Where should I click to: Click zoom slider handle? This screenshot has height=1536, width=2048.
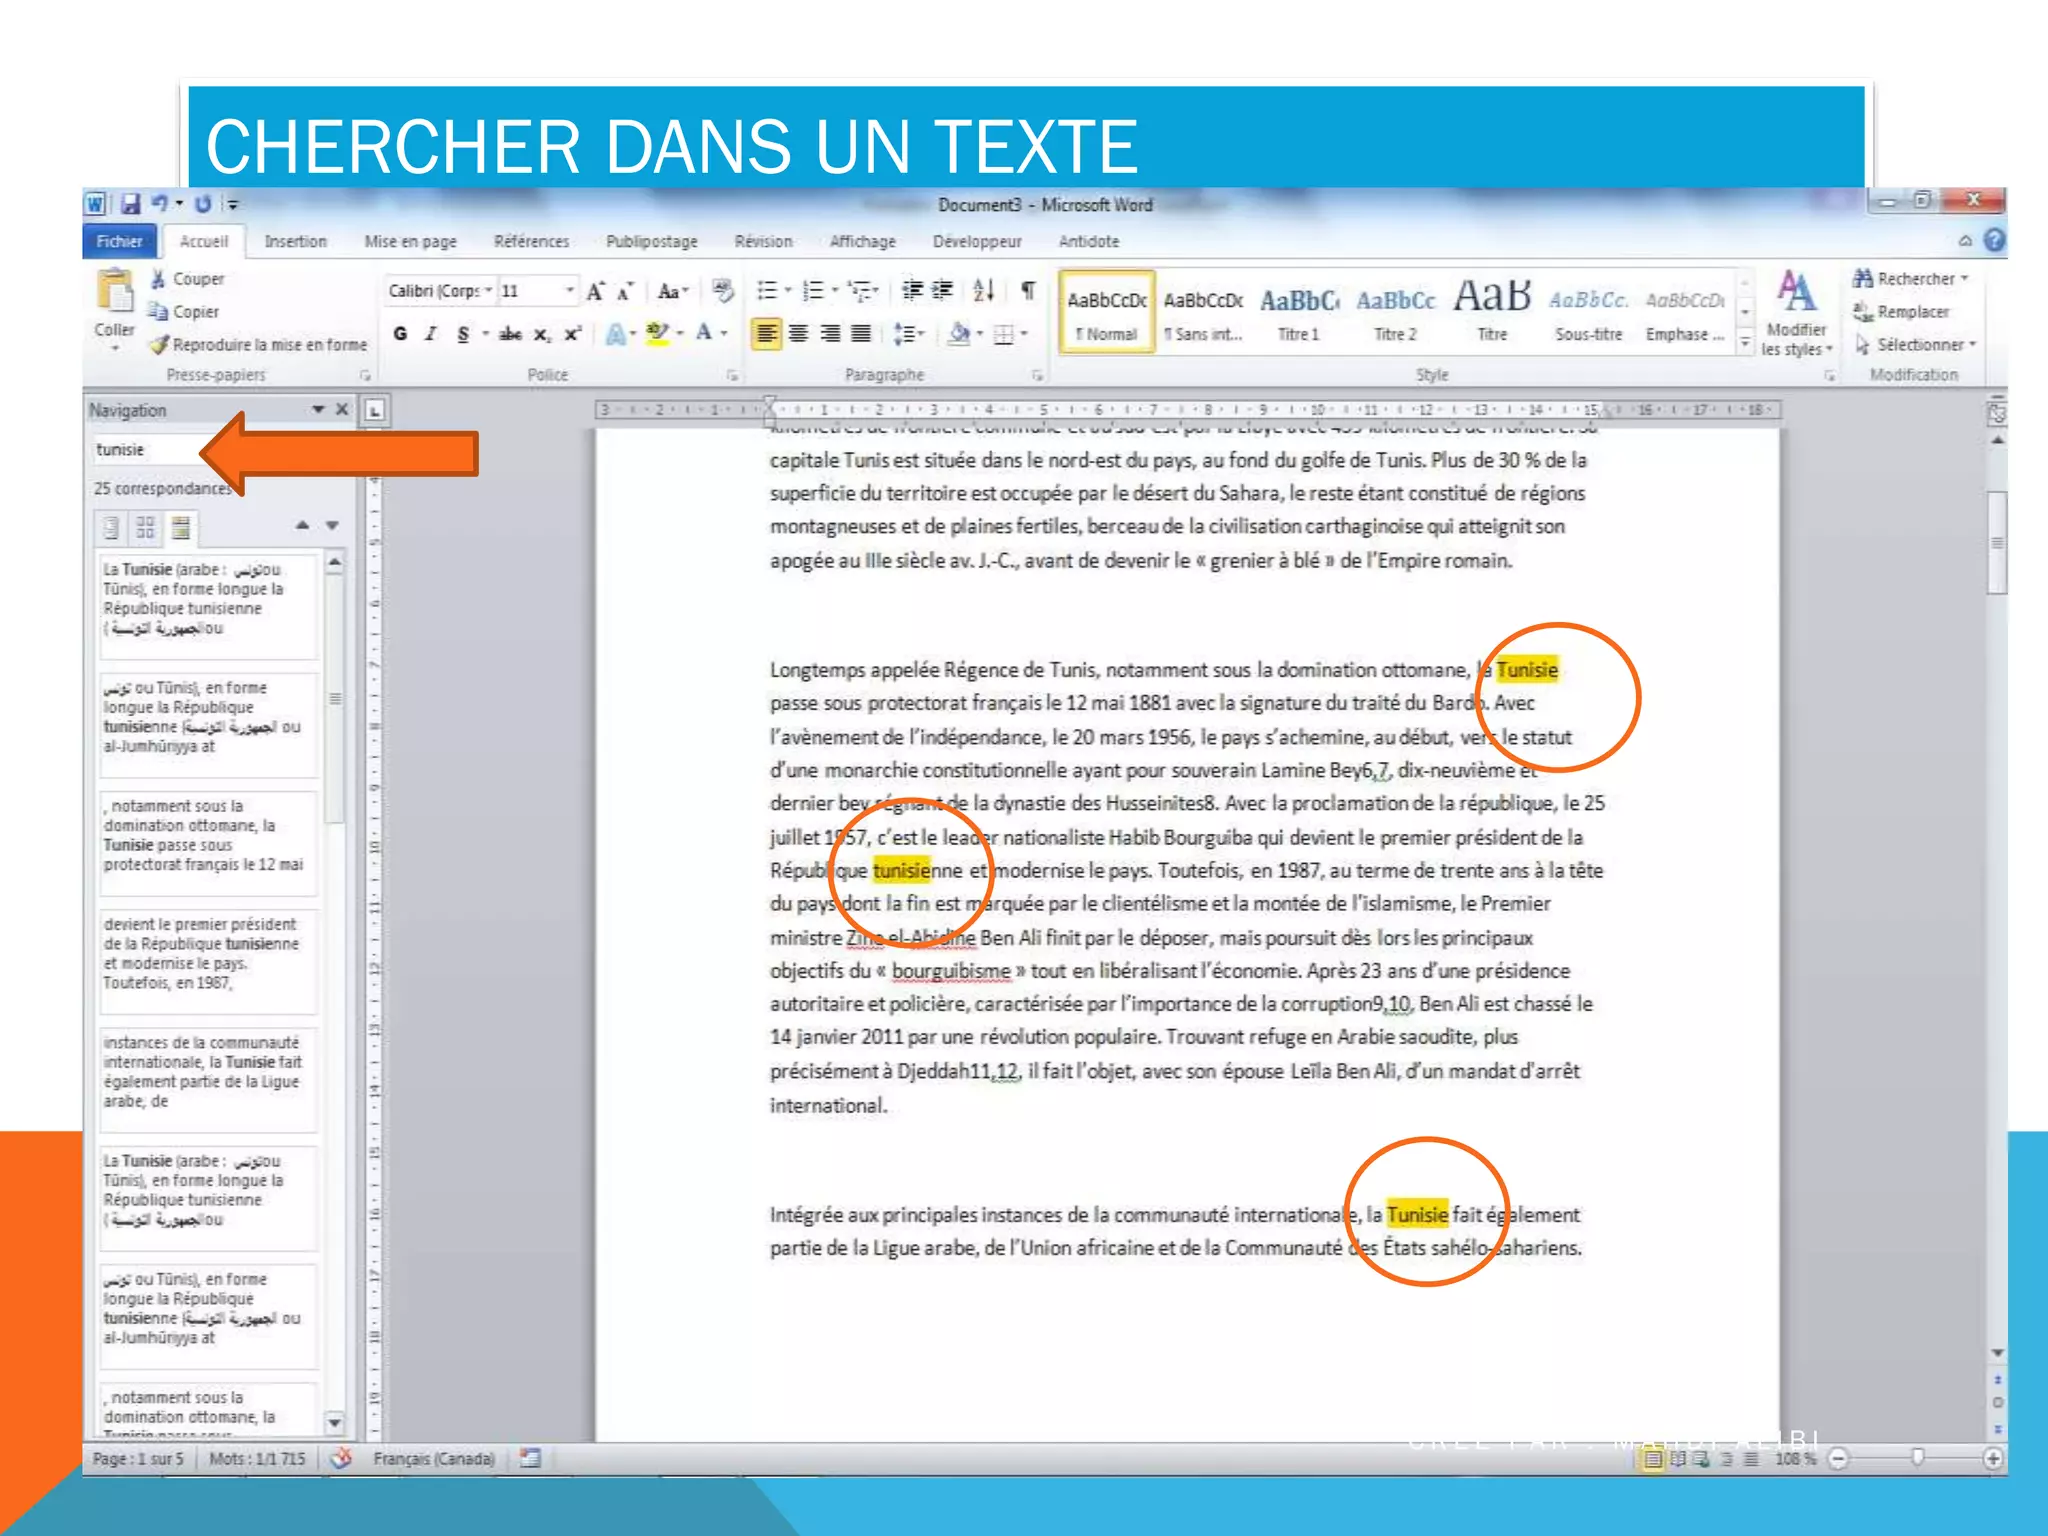[1917, 1458]
